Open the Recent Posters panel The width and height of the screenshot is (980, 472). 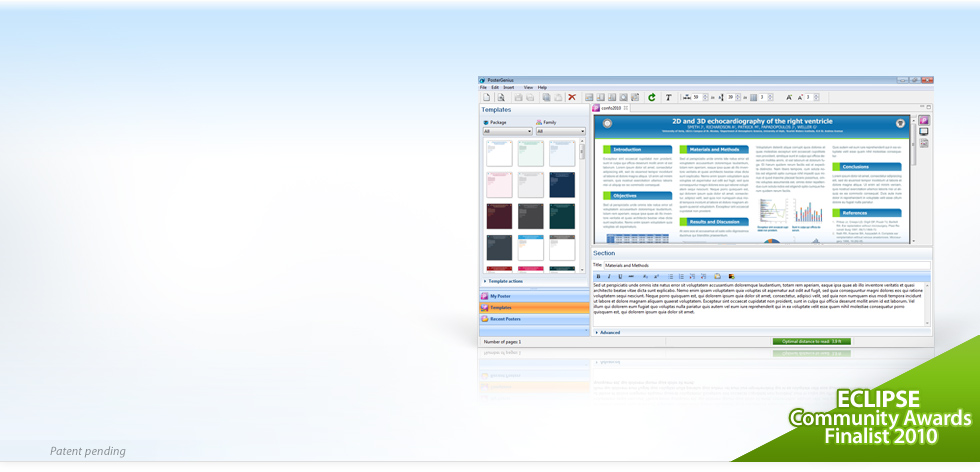(x=534, y=319)
